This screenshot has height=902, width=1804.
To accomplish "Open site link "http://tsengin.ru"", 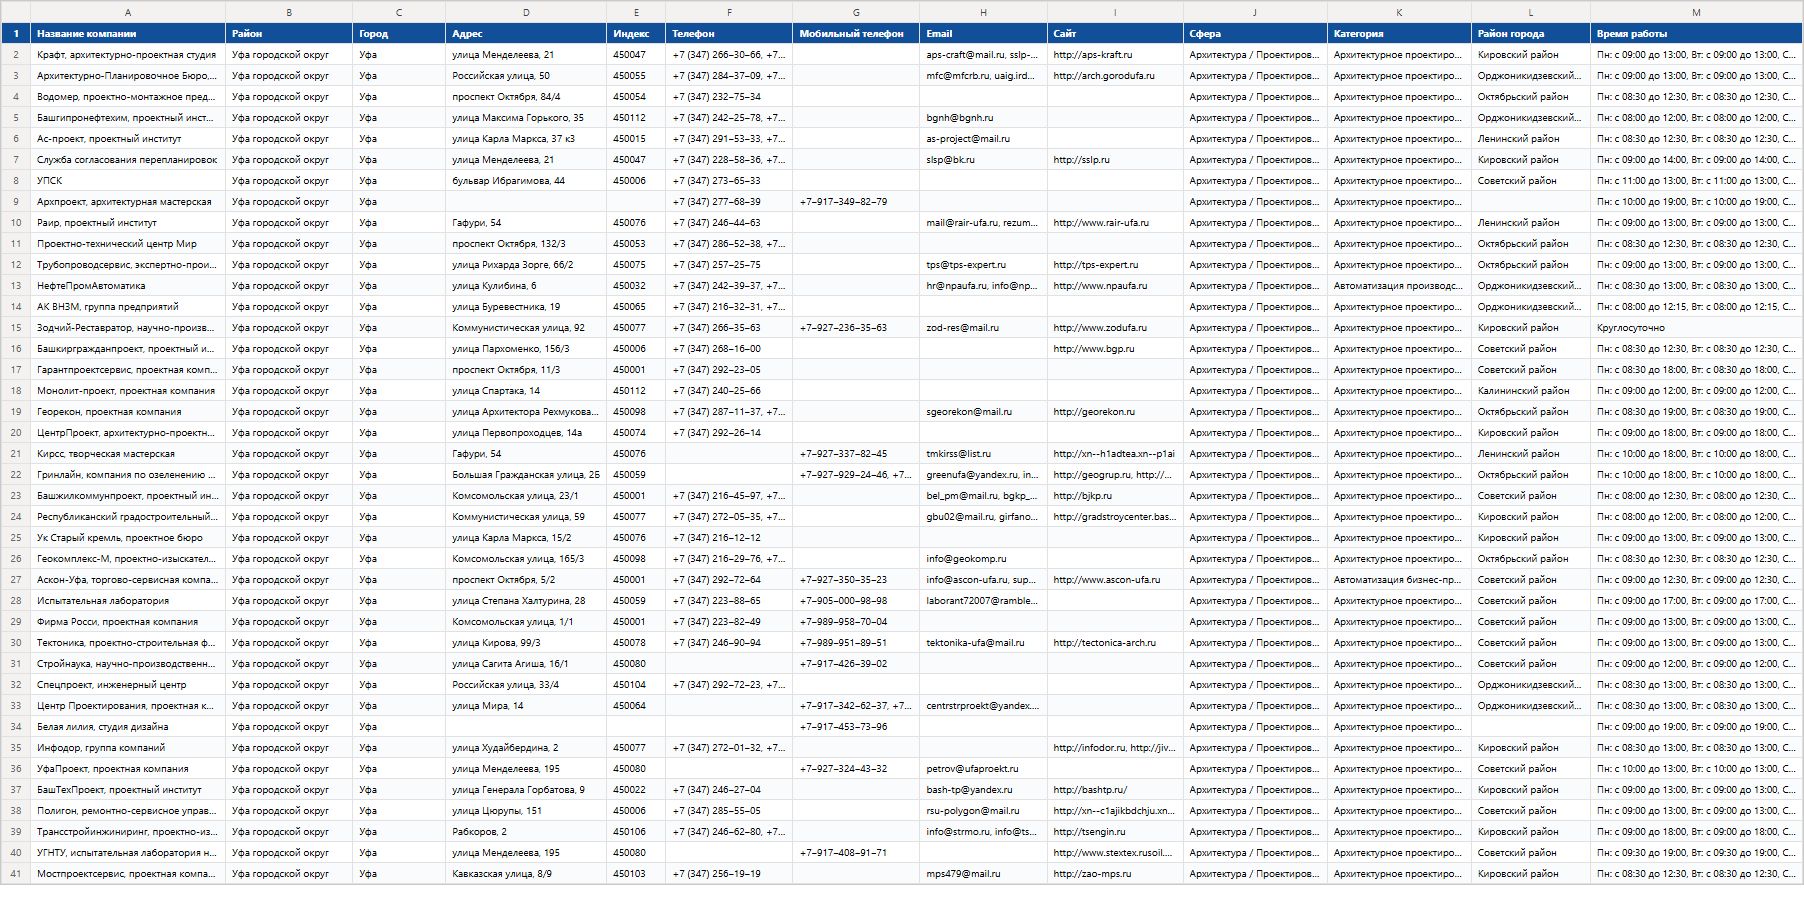I will tap(1089, 831).
